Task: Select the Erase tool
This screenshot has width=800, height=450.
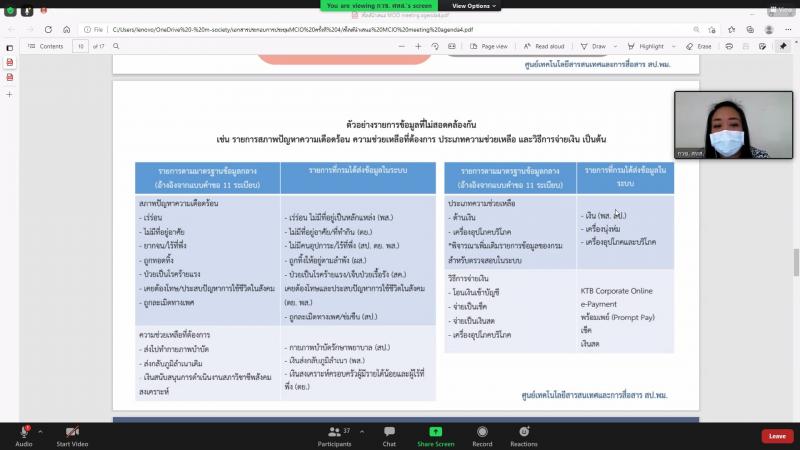Action: tap(698, 46)
